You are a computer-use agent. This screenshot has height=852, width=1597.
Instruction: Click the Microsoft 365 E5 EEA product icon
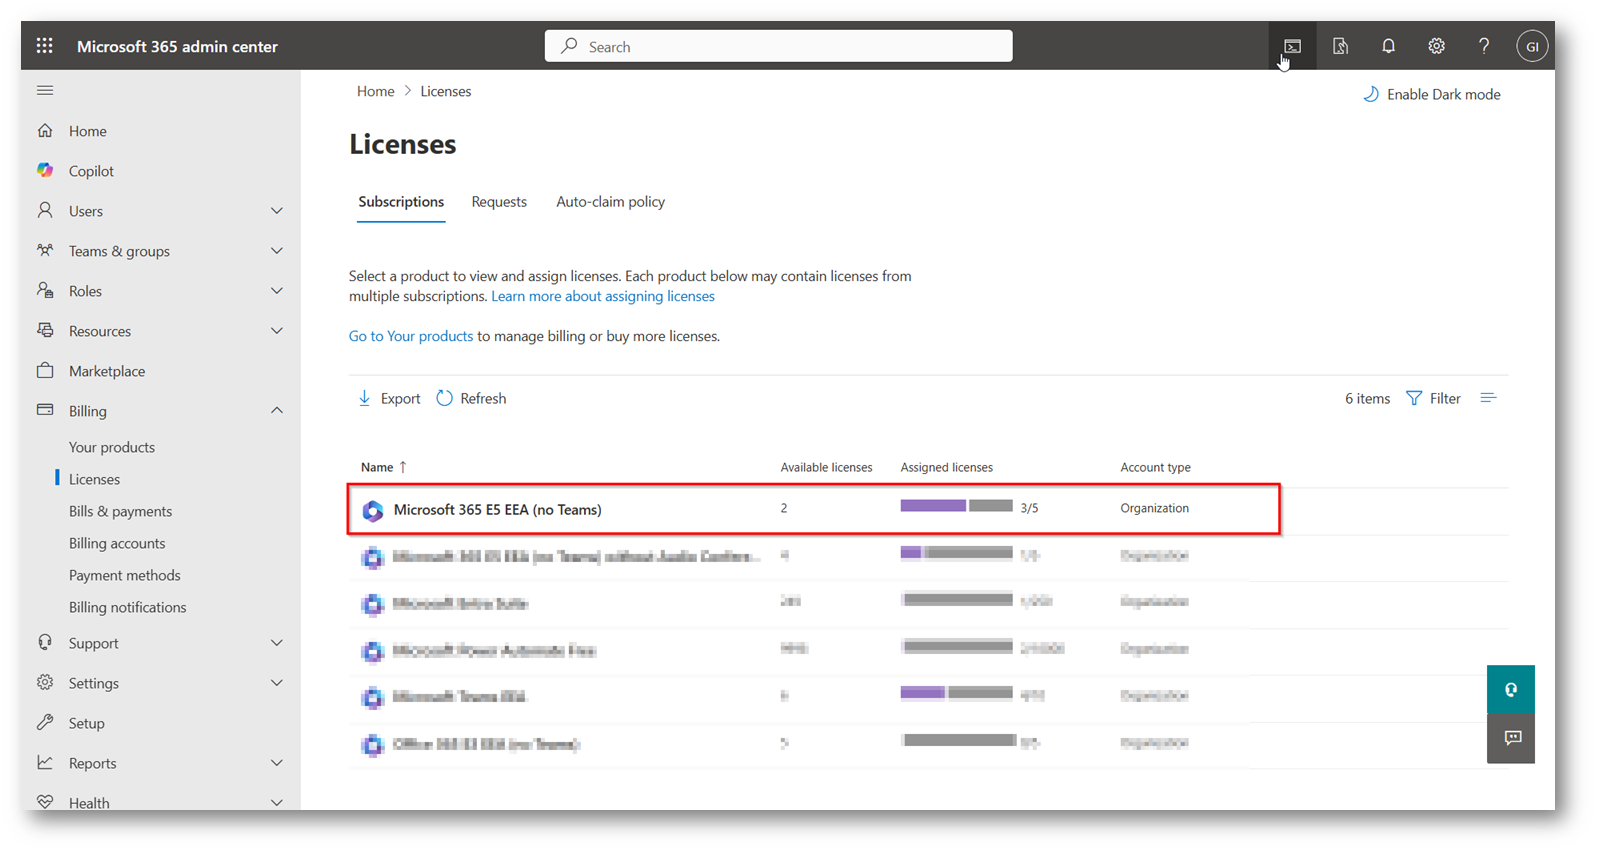(x=373, y=511)
